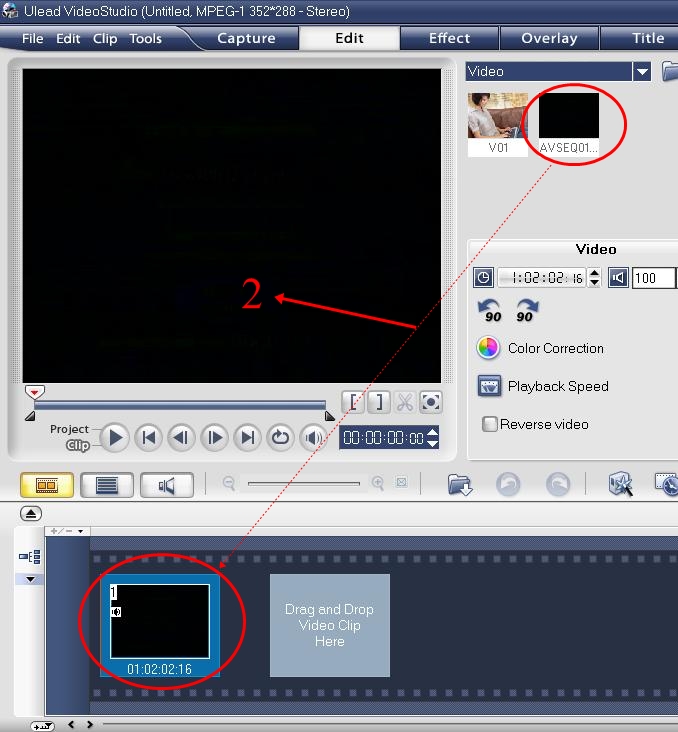This screenshot has height=732, width=678.
Task: Switch preview mode to Project
Action: 69,429
